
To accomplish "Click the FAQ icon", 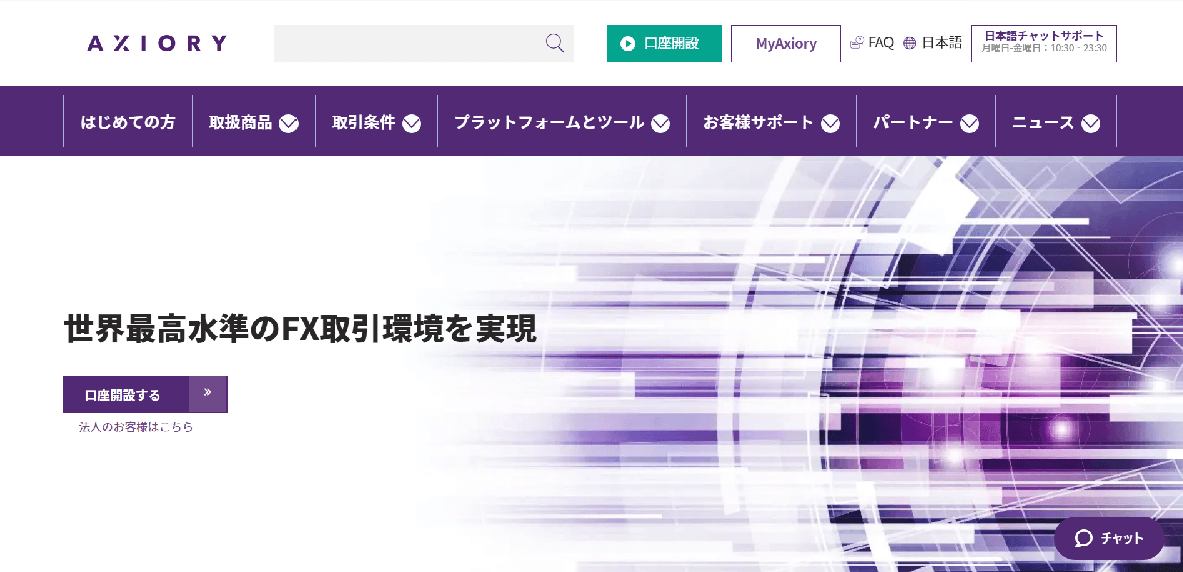I will [x=856, y=43].
